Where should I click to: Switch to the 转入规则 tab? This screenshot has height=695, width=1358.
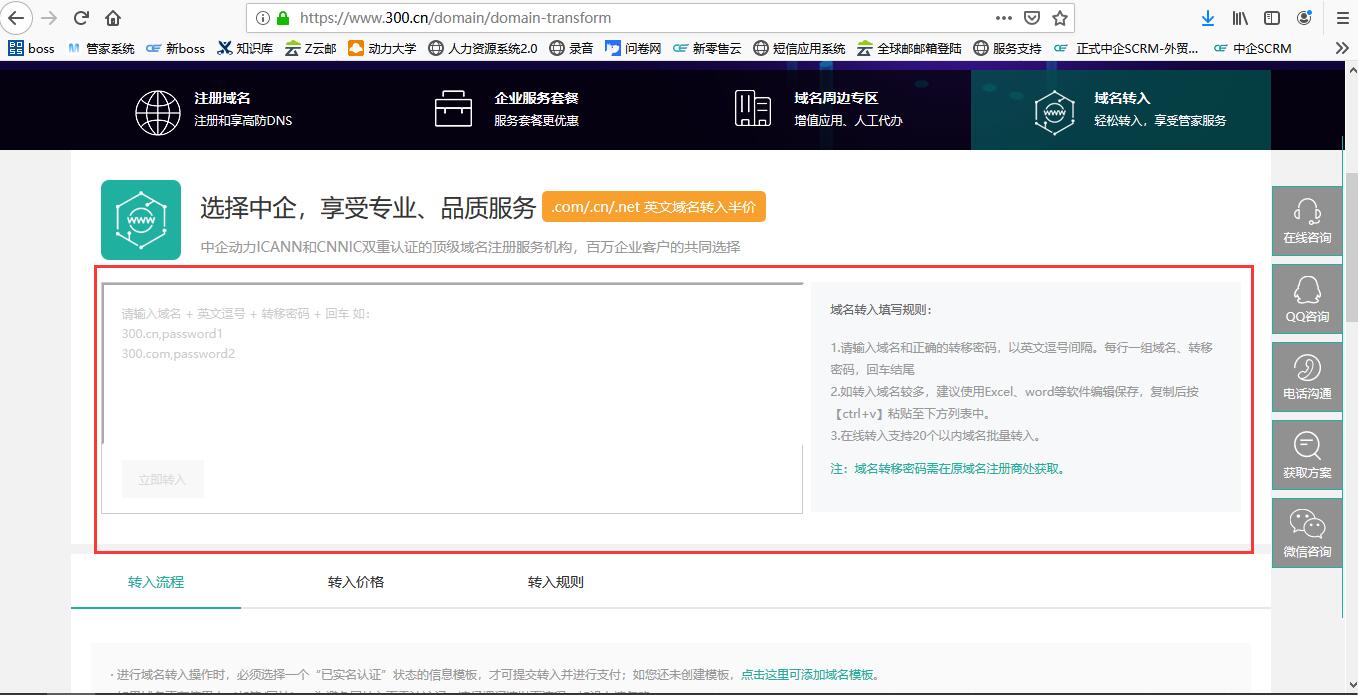click(x=556, y=582)
